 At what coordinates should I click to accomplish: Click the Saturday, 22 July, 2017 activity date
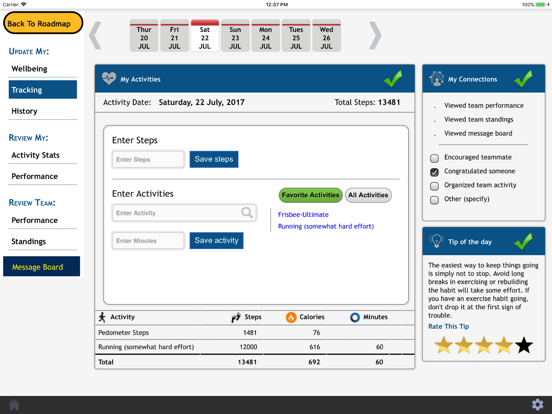201,102
